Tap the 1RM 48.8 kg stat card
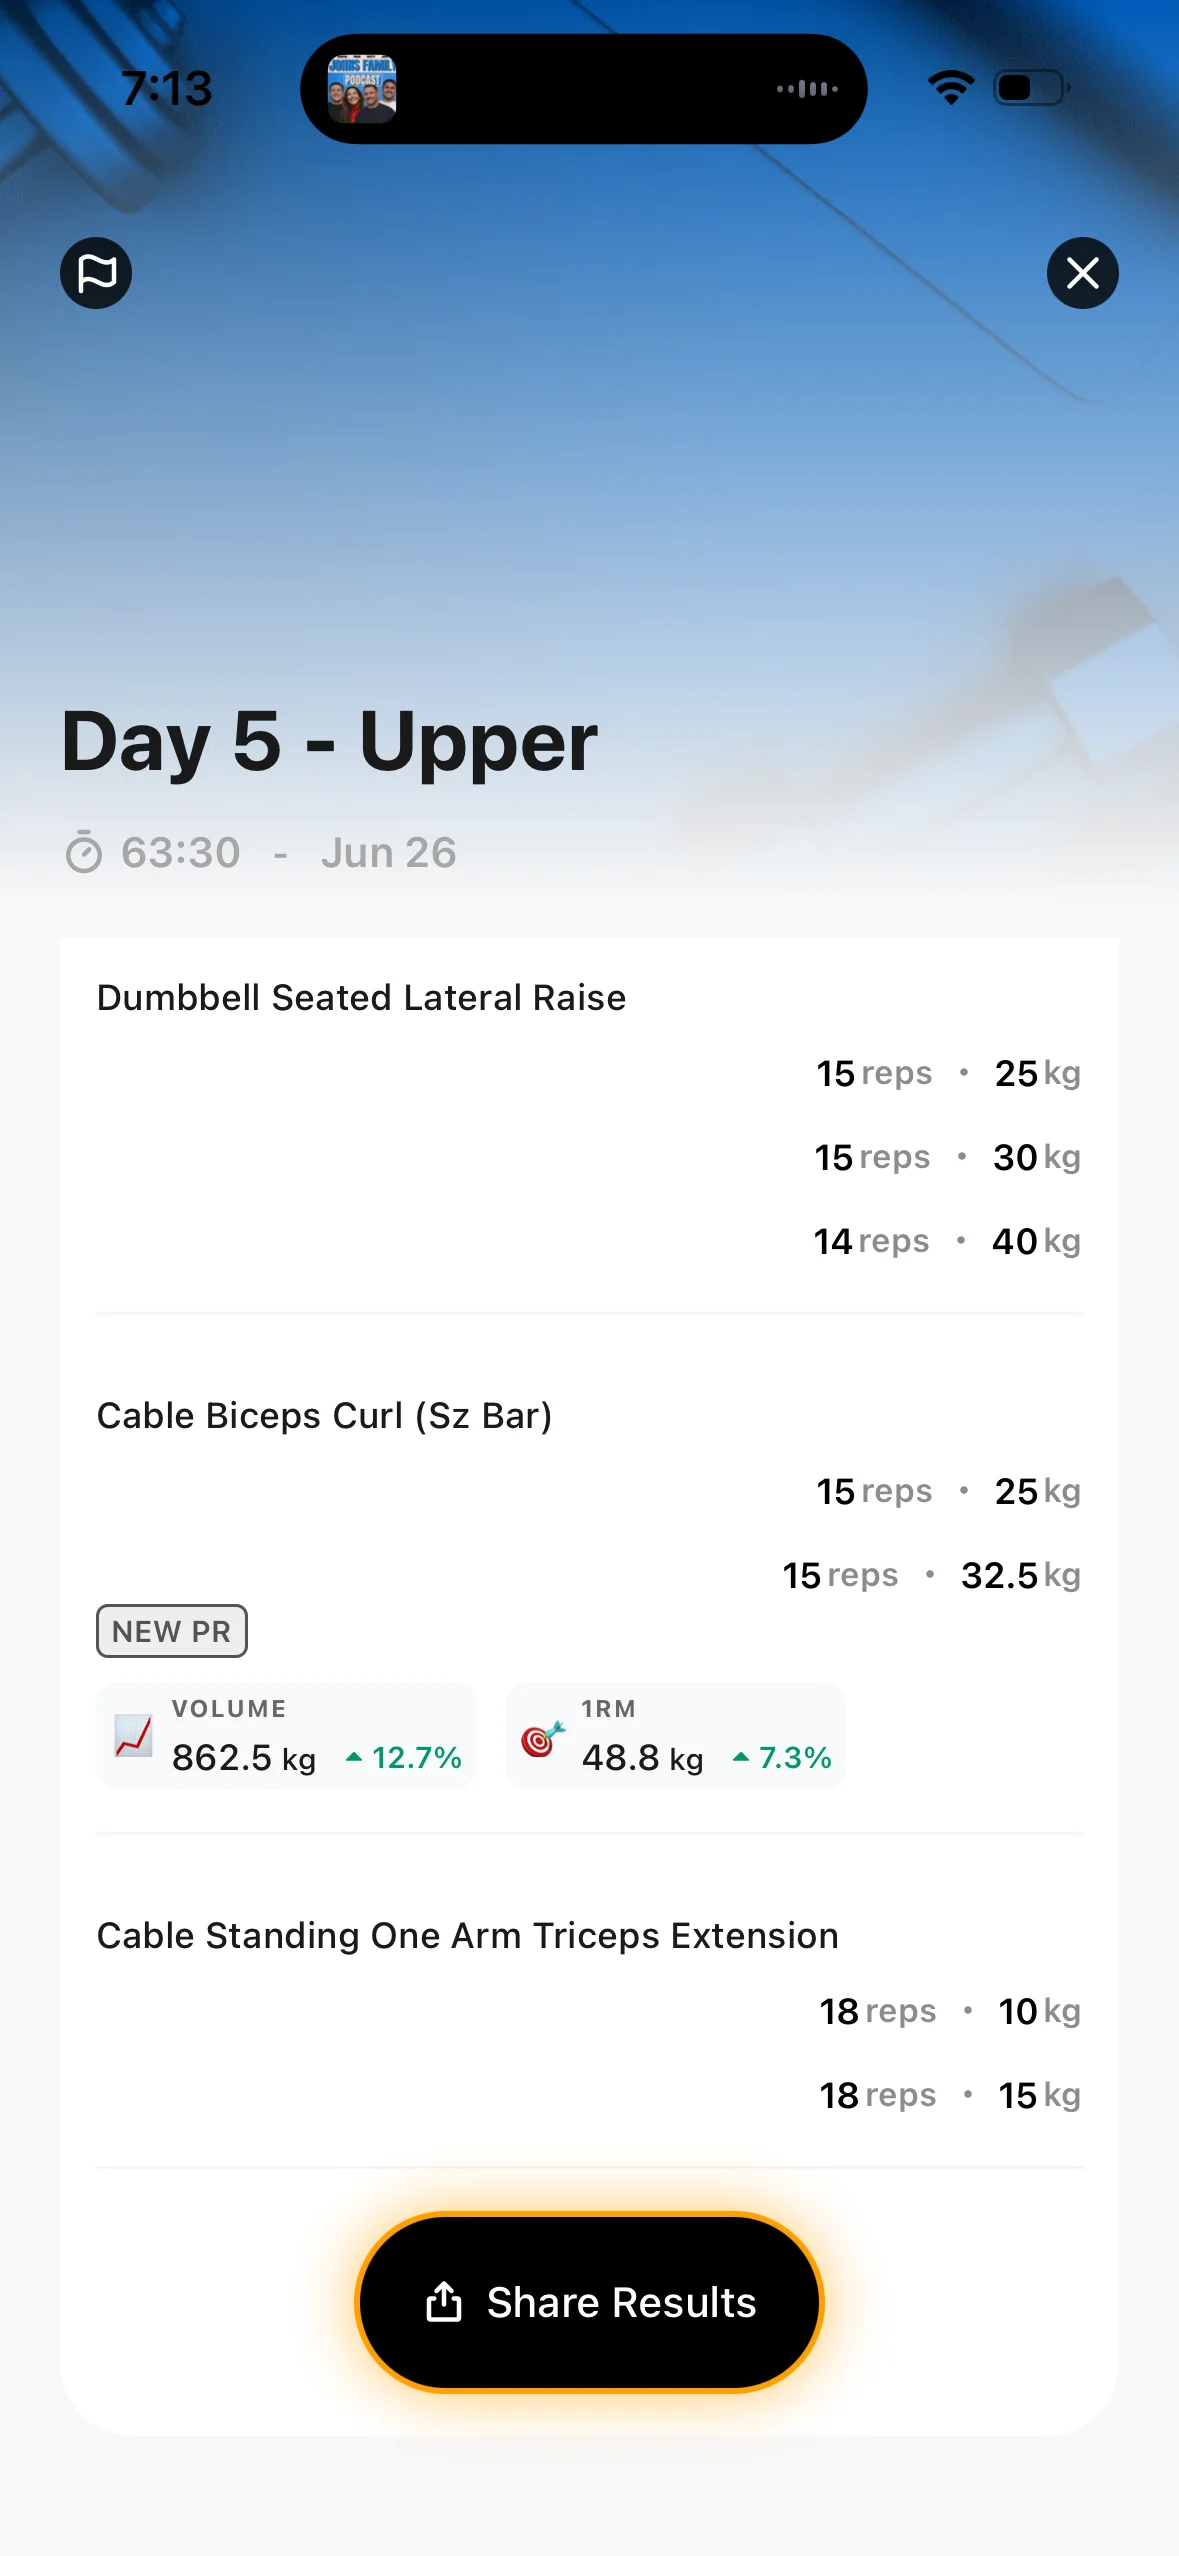Viewport: 1179px width, 2556px height. 676,1736
